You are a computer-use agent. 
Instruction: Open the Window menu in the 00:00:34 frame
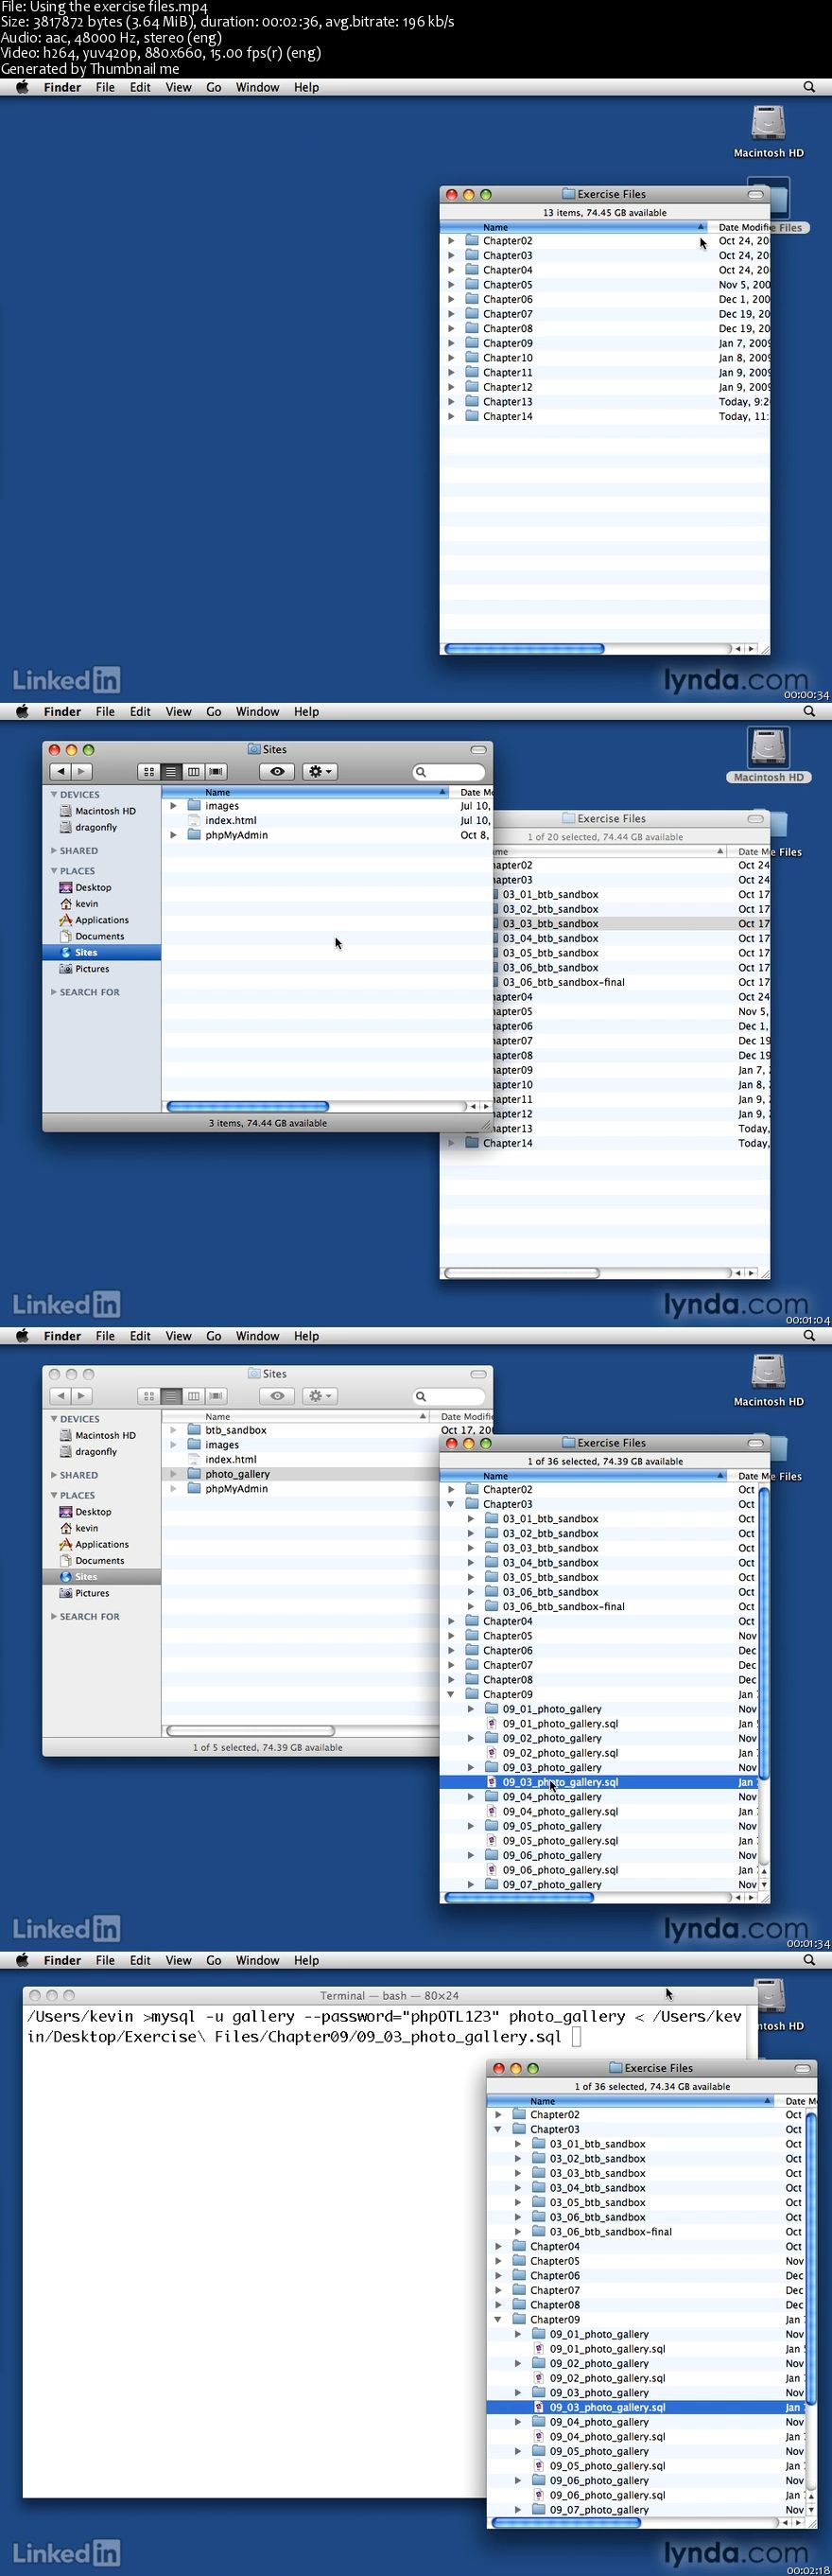pyautogui.click(x=257, y=87)
